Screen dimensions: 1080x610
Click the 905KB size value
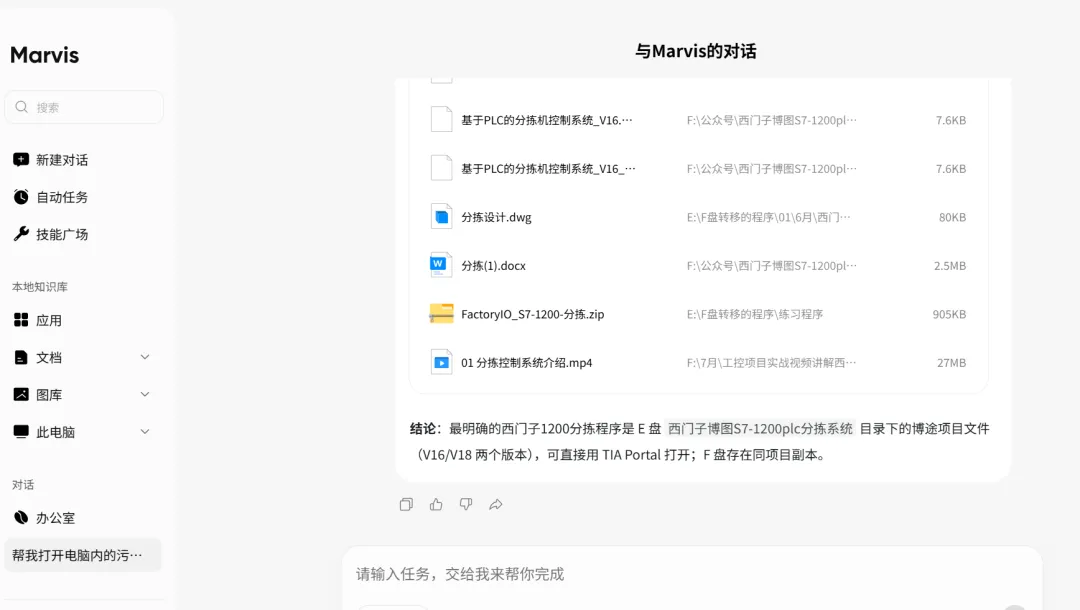pos(949,314)
